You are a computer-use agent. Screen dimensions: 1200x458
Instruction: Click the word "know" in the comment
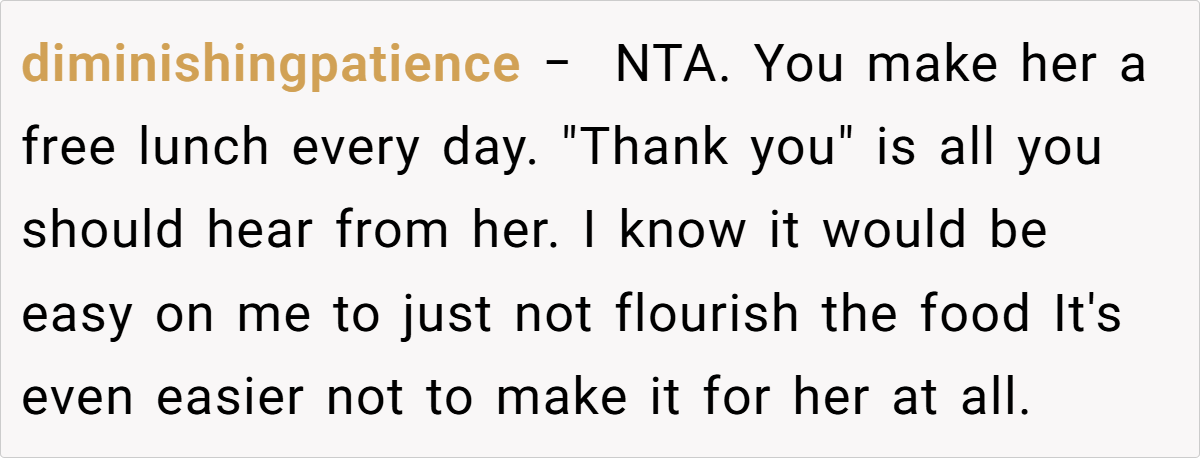(681, 231)
